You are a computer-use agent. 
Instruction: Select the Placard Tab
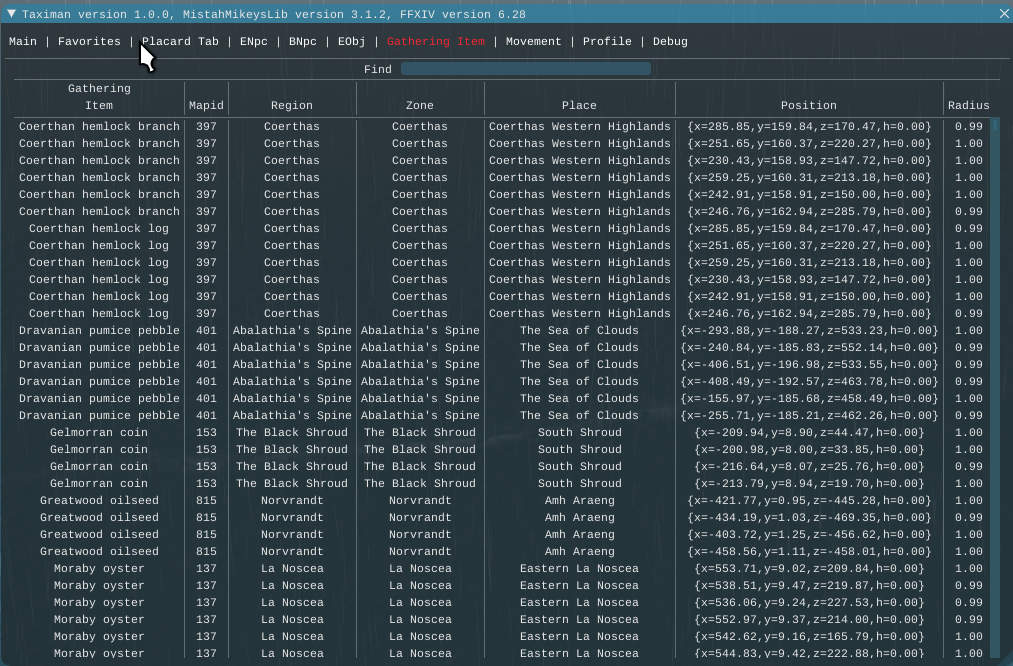coord(180,42)
